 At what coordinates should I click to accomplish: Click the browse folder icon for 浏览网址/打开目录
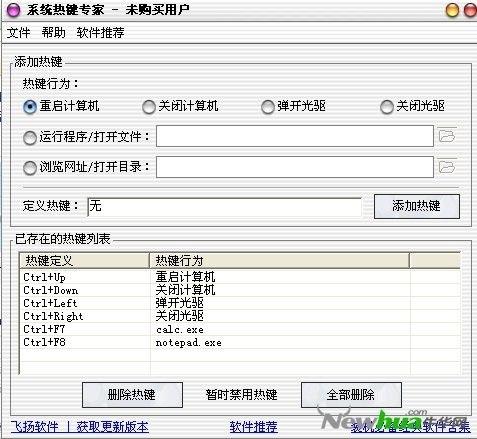pyautogui.click(x=447, y=166)
